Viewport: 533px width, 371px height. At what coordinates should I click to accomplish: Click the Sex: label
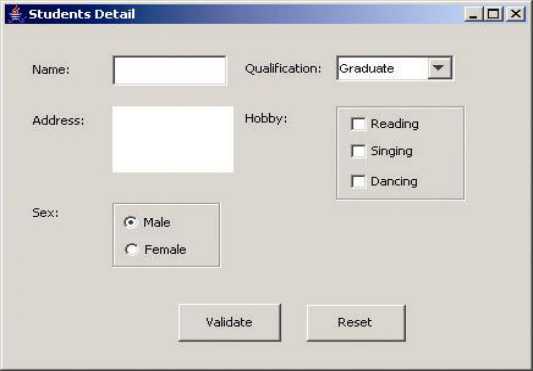click(x=46, y=213)
